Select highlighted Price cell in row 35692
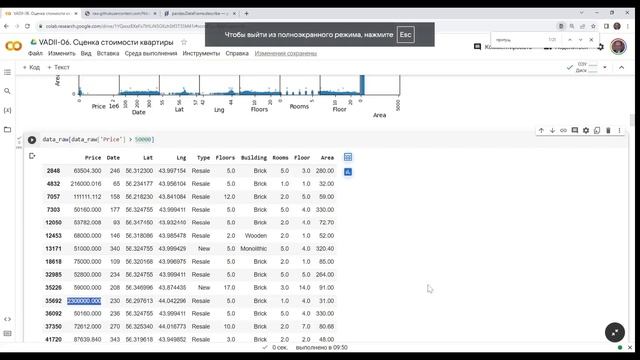The width and height of the screenshot is (640, 360). click(84, 301)
